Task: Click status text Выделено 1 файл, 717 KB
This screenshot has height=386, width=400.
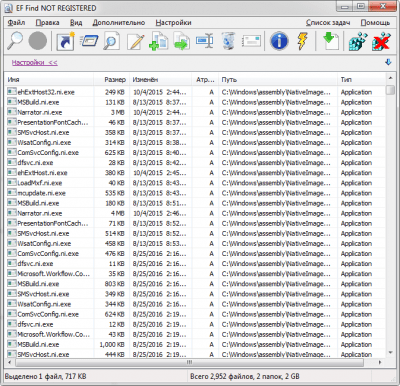Action: [45, 376]
